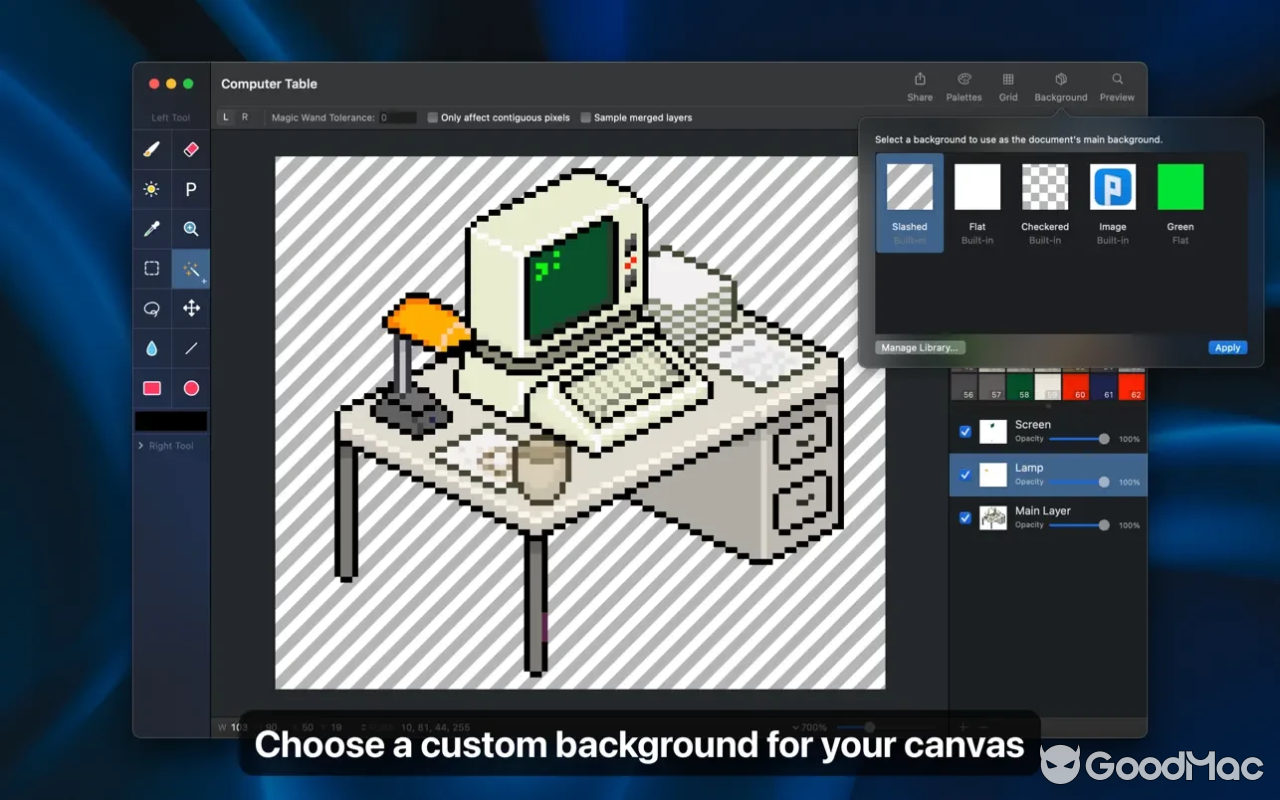
Task: Select the Brush tool
Action: pyautogui.click(x=151, y=149)
